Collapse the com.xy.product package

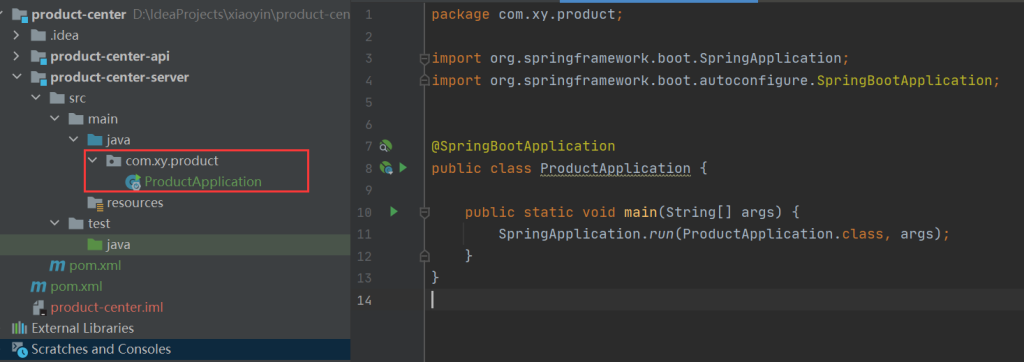(92, 161)
